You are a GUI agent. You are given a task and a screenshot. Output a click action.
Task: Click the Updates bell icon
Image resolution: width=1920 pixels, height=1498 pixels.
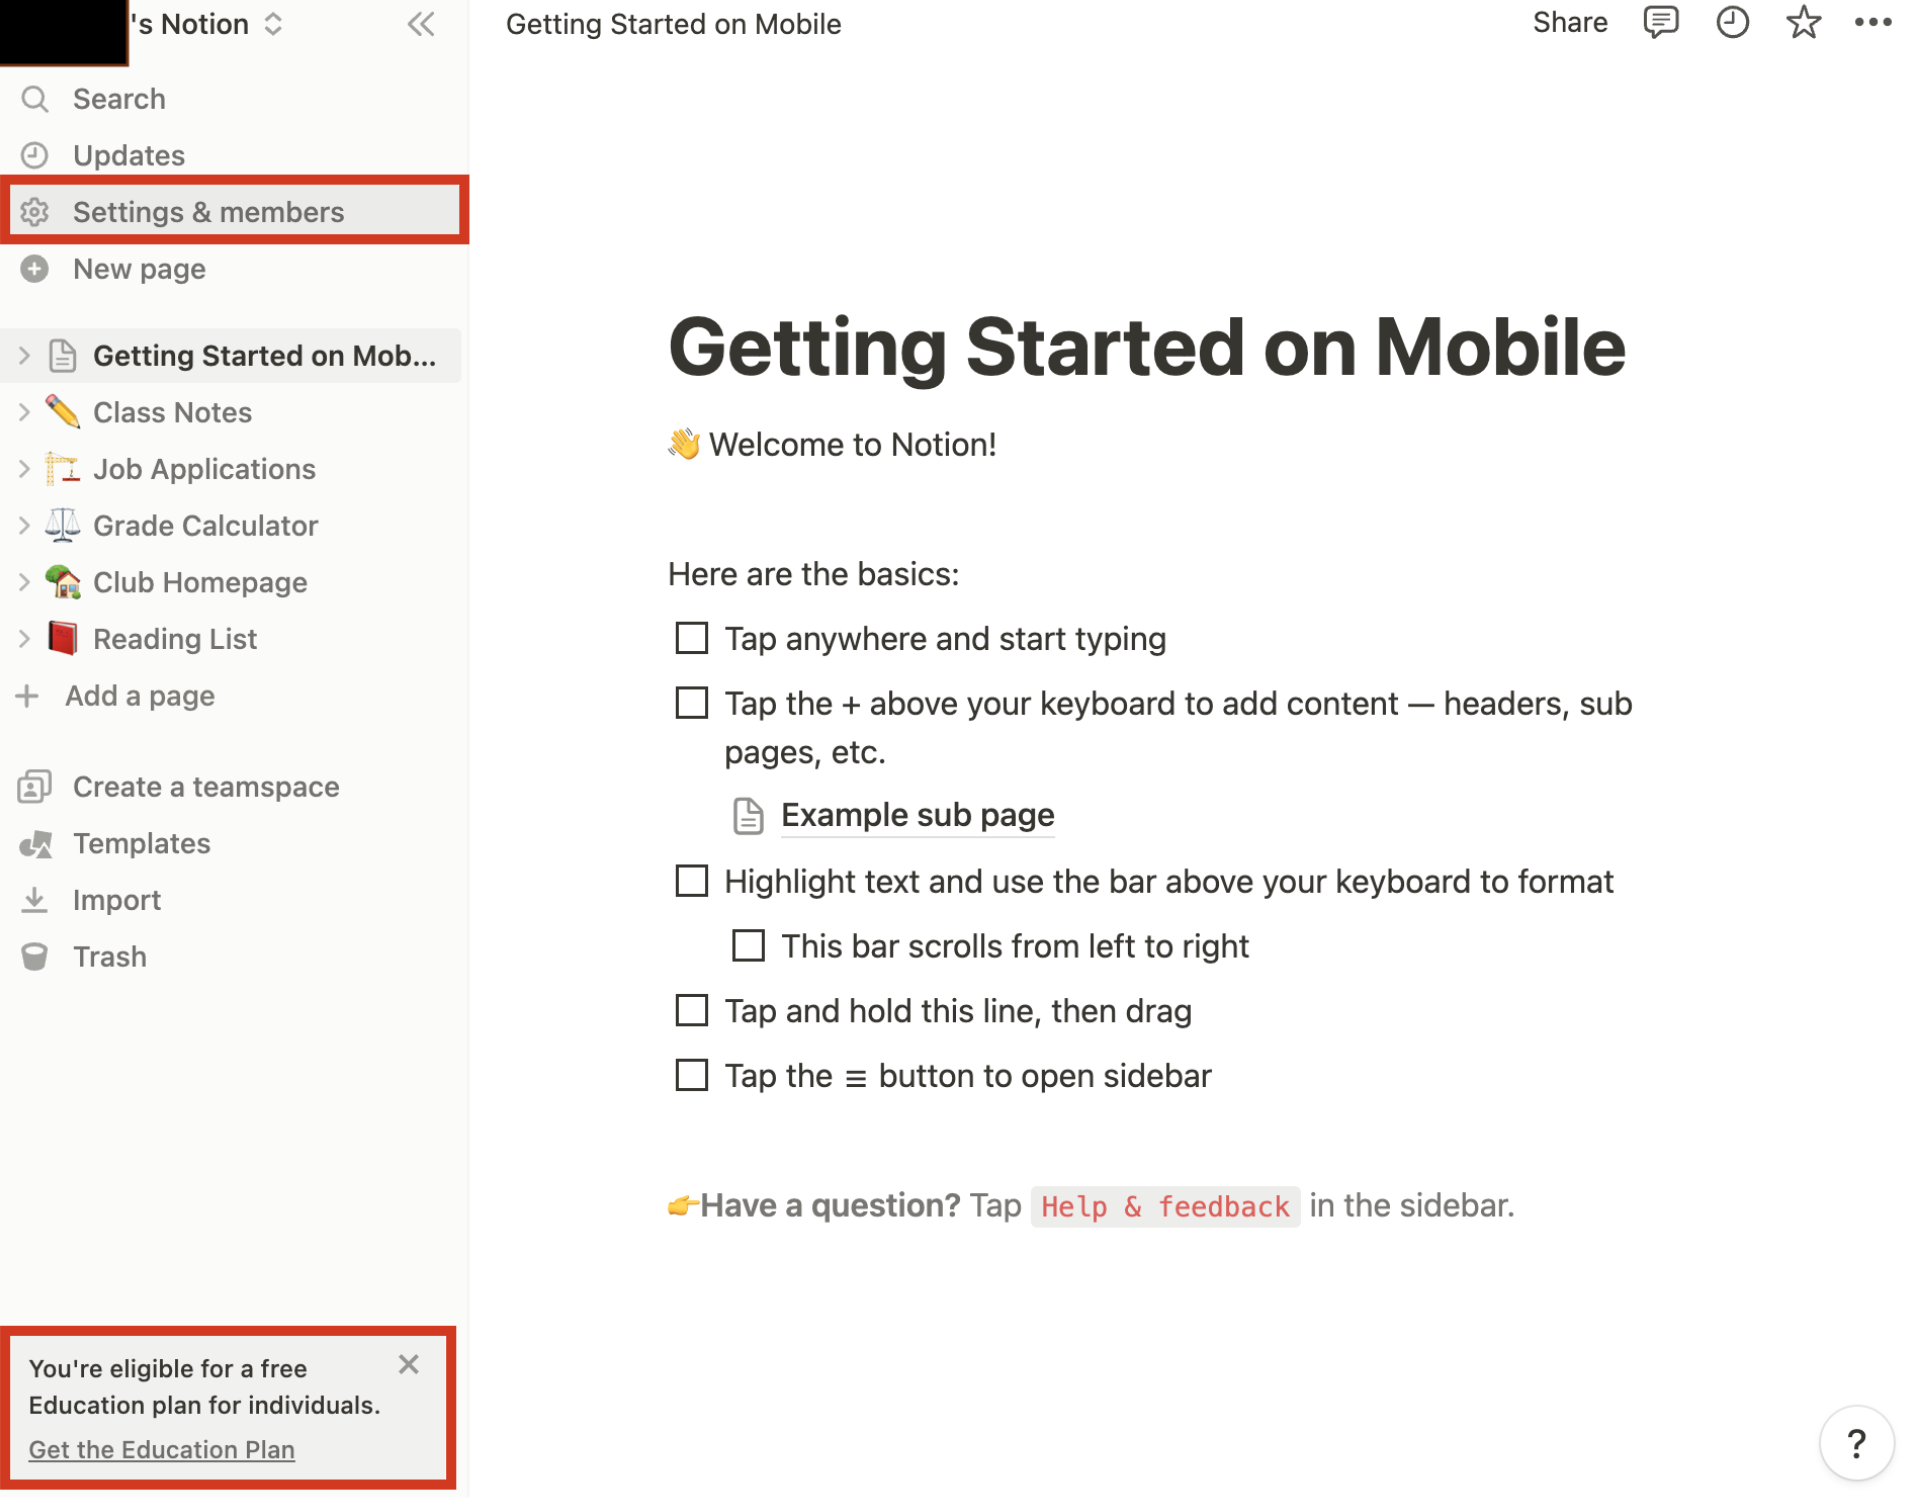(39, 154)
